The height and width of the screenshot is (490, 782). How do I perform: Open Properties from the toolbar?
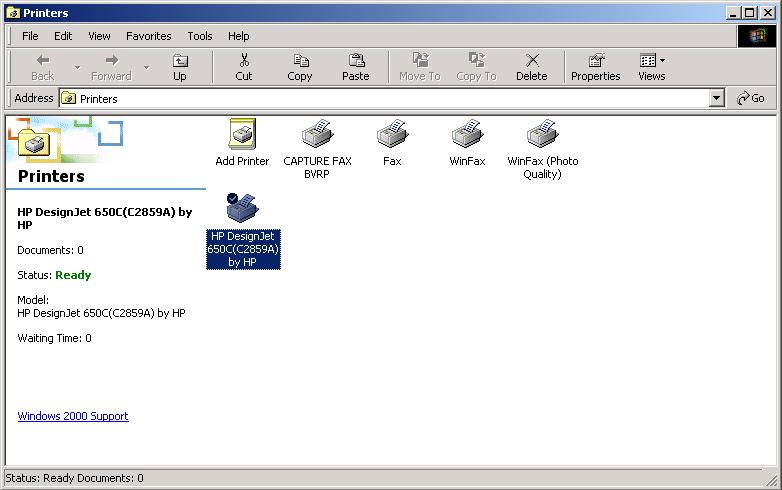595,68
